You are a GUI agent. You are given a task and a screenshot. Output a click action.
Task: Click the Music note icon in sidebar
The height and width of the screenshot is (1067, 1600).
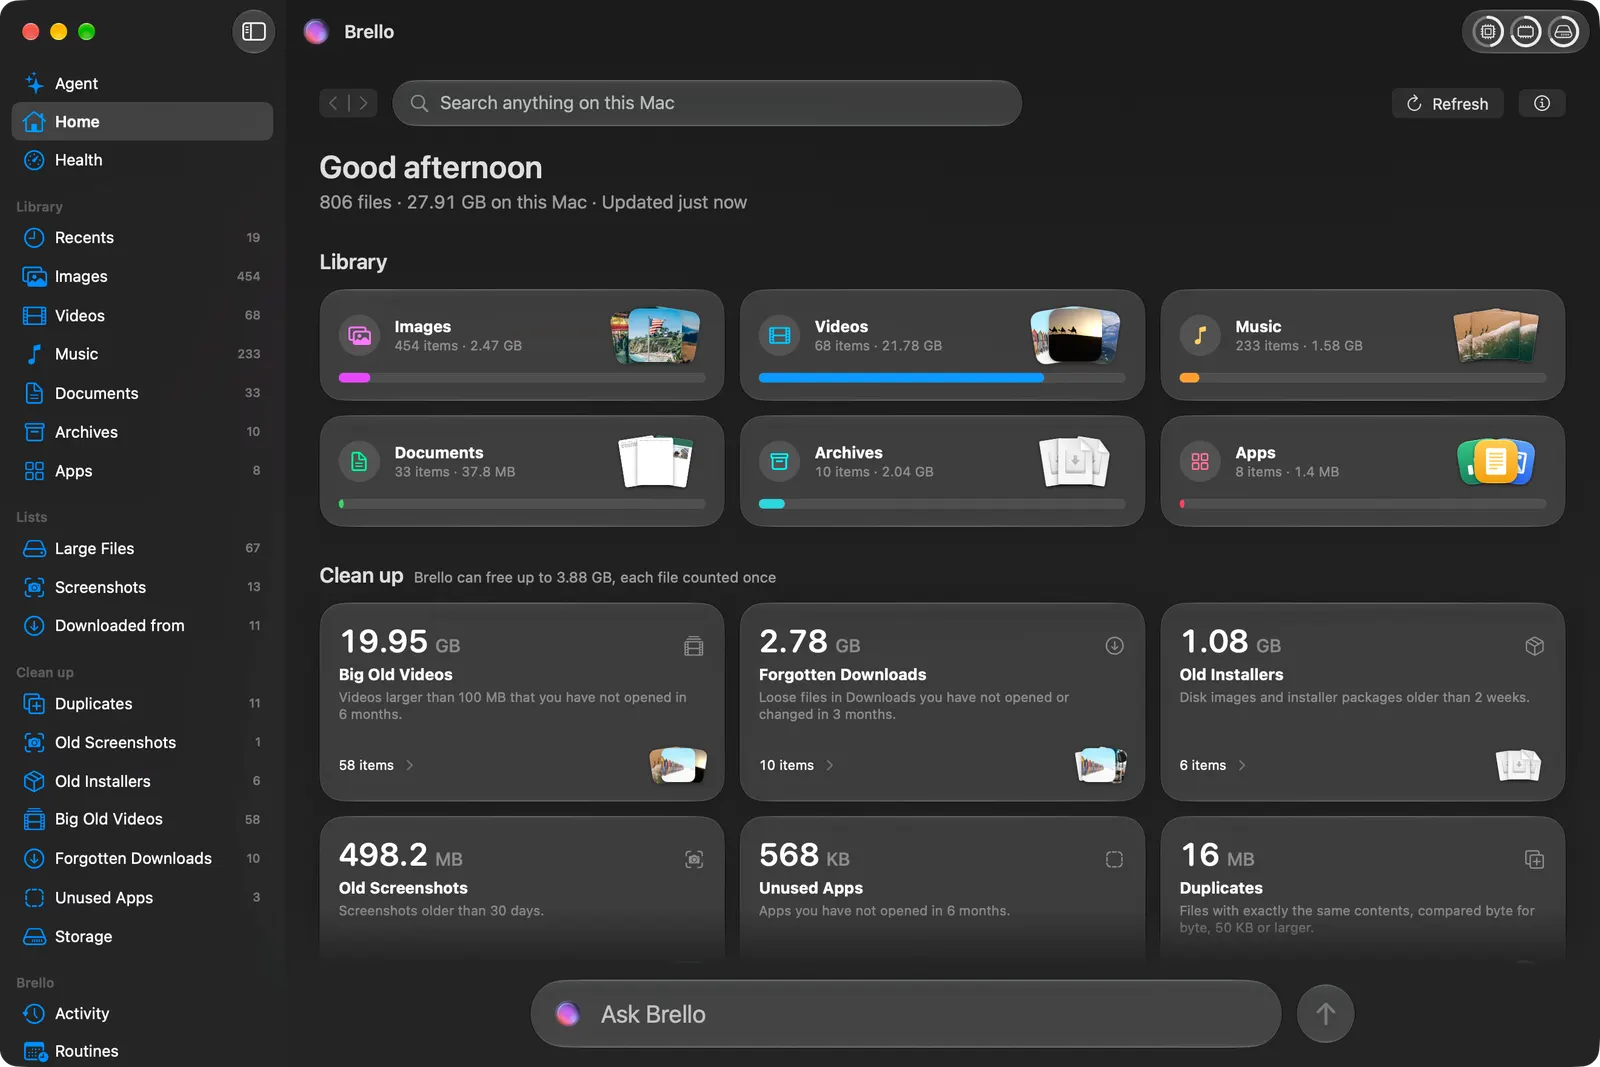pos(34,354)
